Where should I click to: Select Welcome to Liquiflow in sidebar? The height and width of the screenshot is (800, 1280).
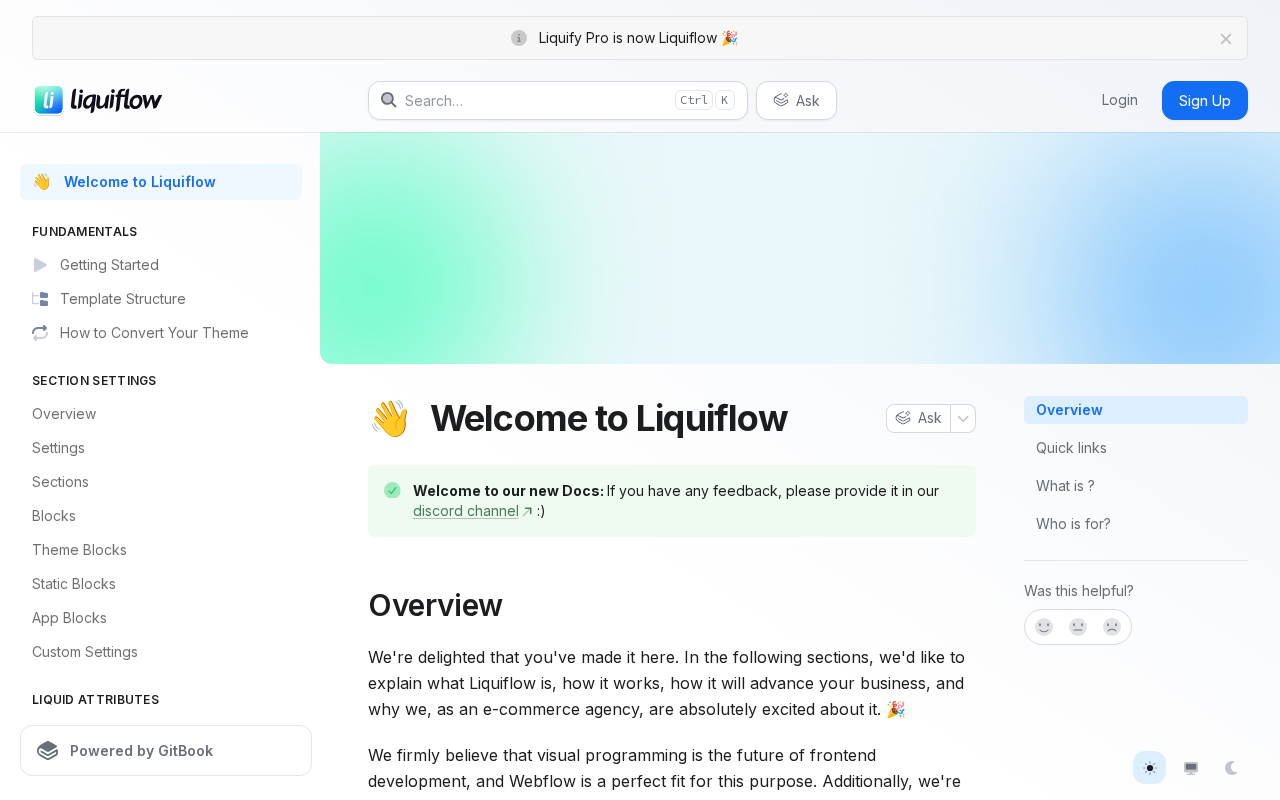161,182
